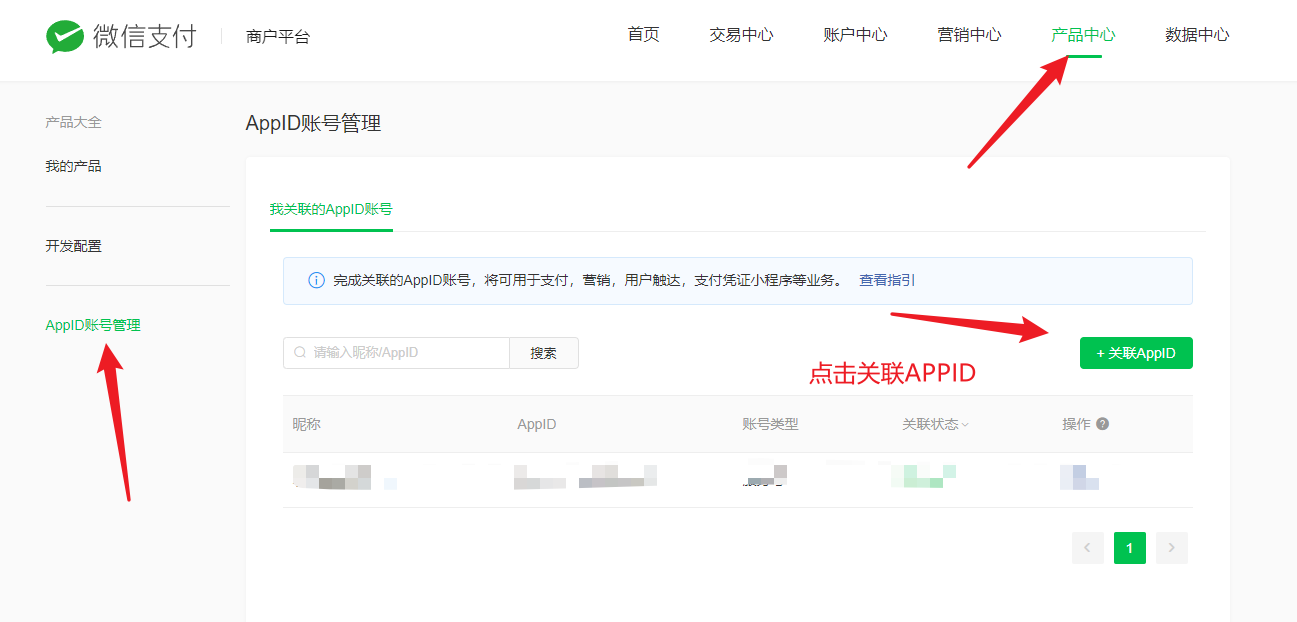The image size is (1297, 622).
Task: Click the 产品大全 sidebar heading
Action: pyautogui.click(x=73, y=122)
